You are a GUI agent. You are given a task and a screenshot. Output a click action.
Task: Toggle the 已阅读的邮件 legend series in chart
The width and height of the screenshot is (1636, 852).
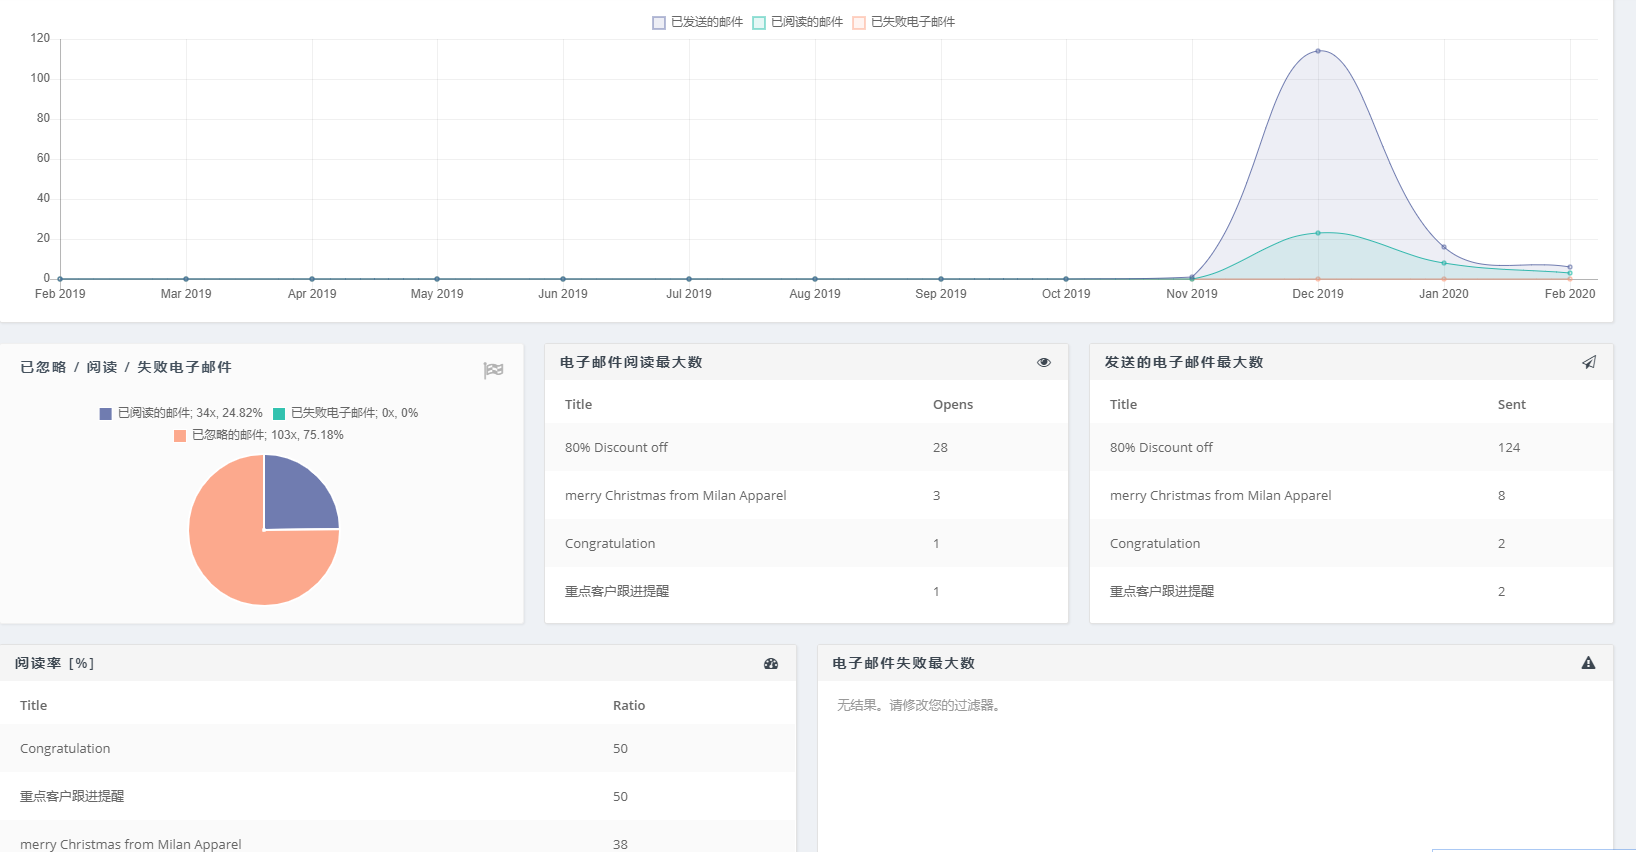point(798,22)
